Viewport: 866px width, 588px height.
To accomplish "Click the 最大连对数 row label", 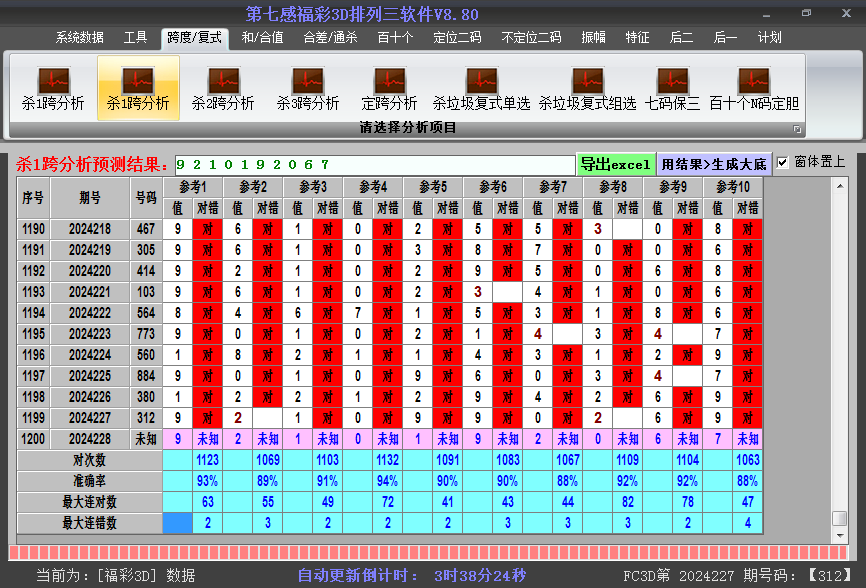I will coord(89,502).
